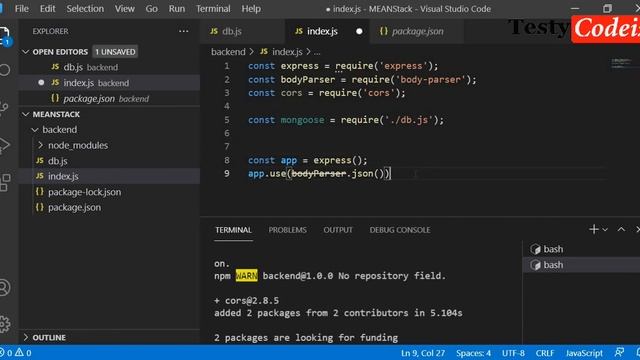Maximize the terminal panel with the up chevron
This screenshot has width=640, height=360.
click(x=621, y=229)
